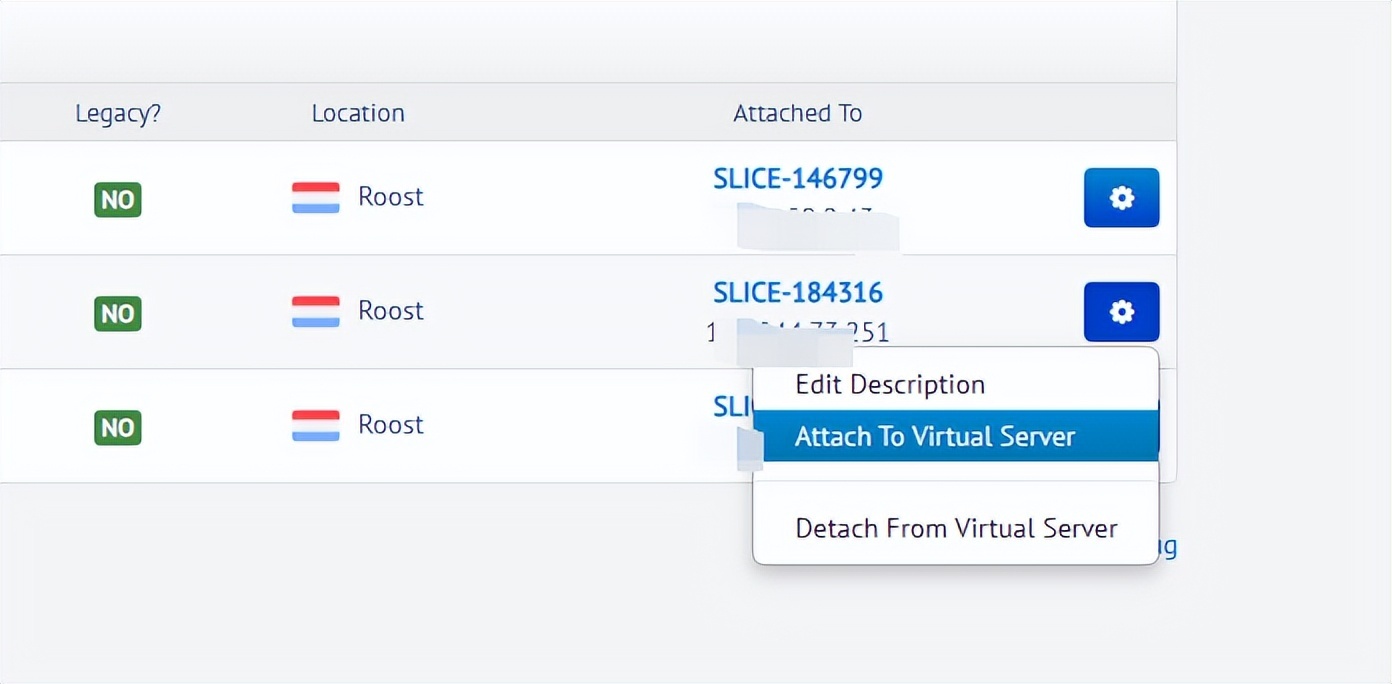Click the flag icon in SLICE-184316 row
This screenshot has width=1392, height=684.
point(316,311)
